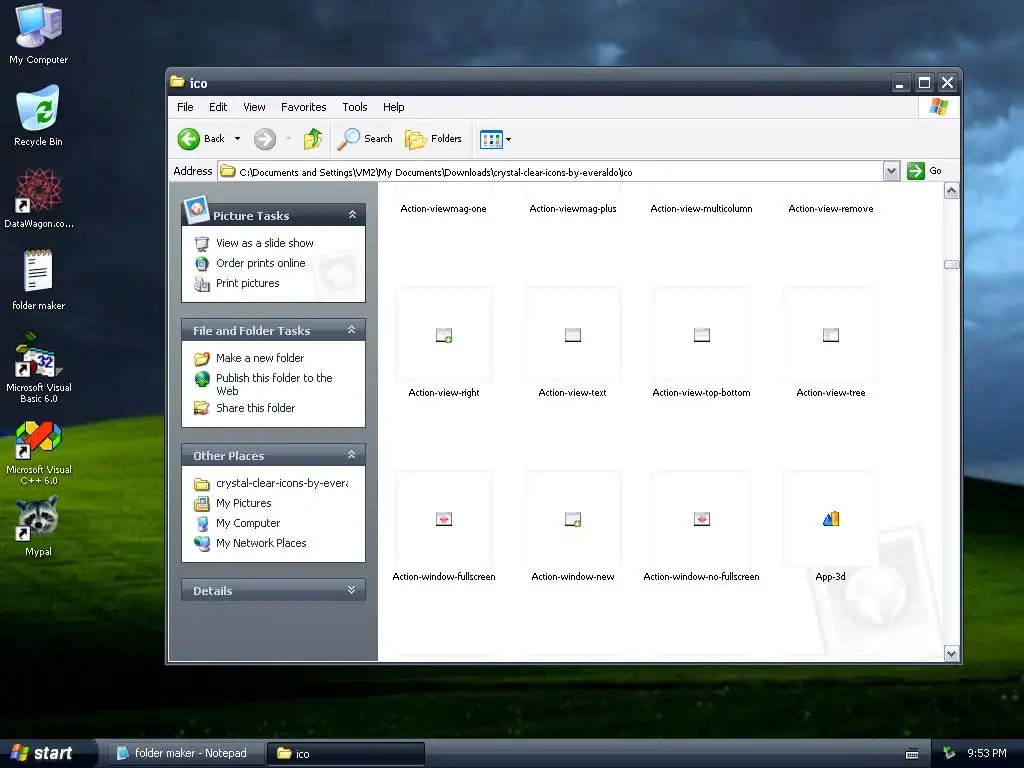The height and width of the screenshot is (768, 1024).
Task: Select the Action-window-fullscreen thumbnail
Action: (x=444, y=519)
